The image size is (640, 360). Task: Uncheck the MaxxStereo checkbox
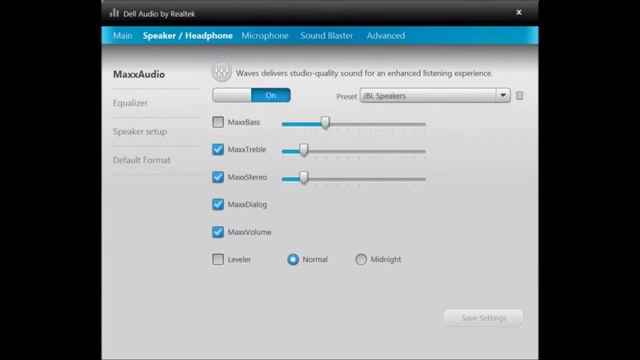click(218, 177)
